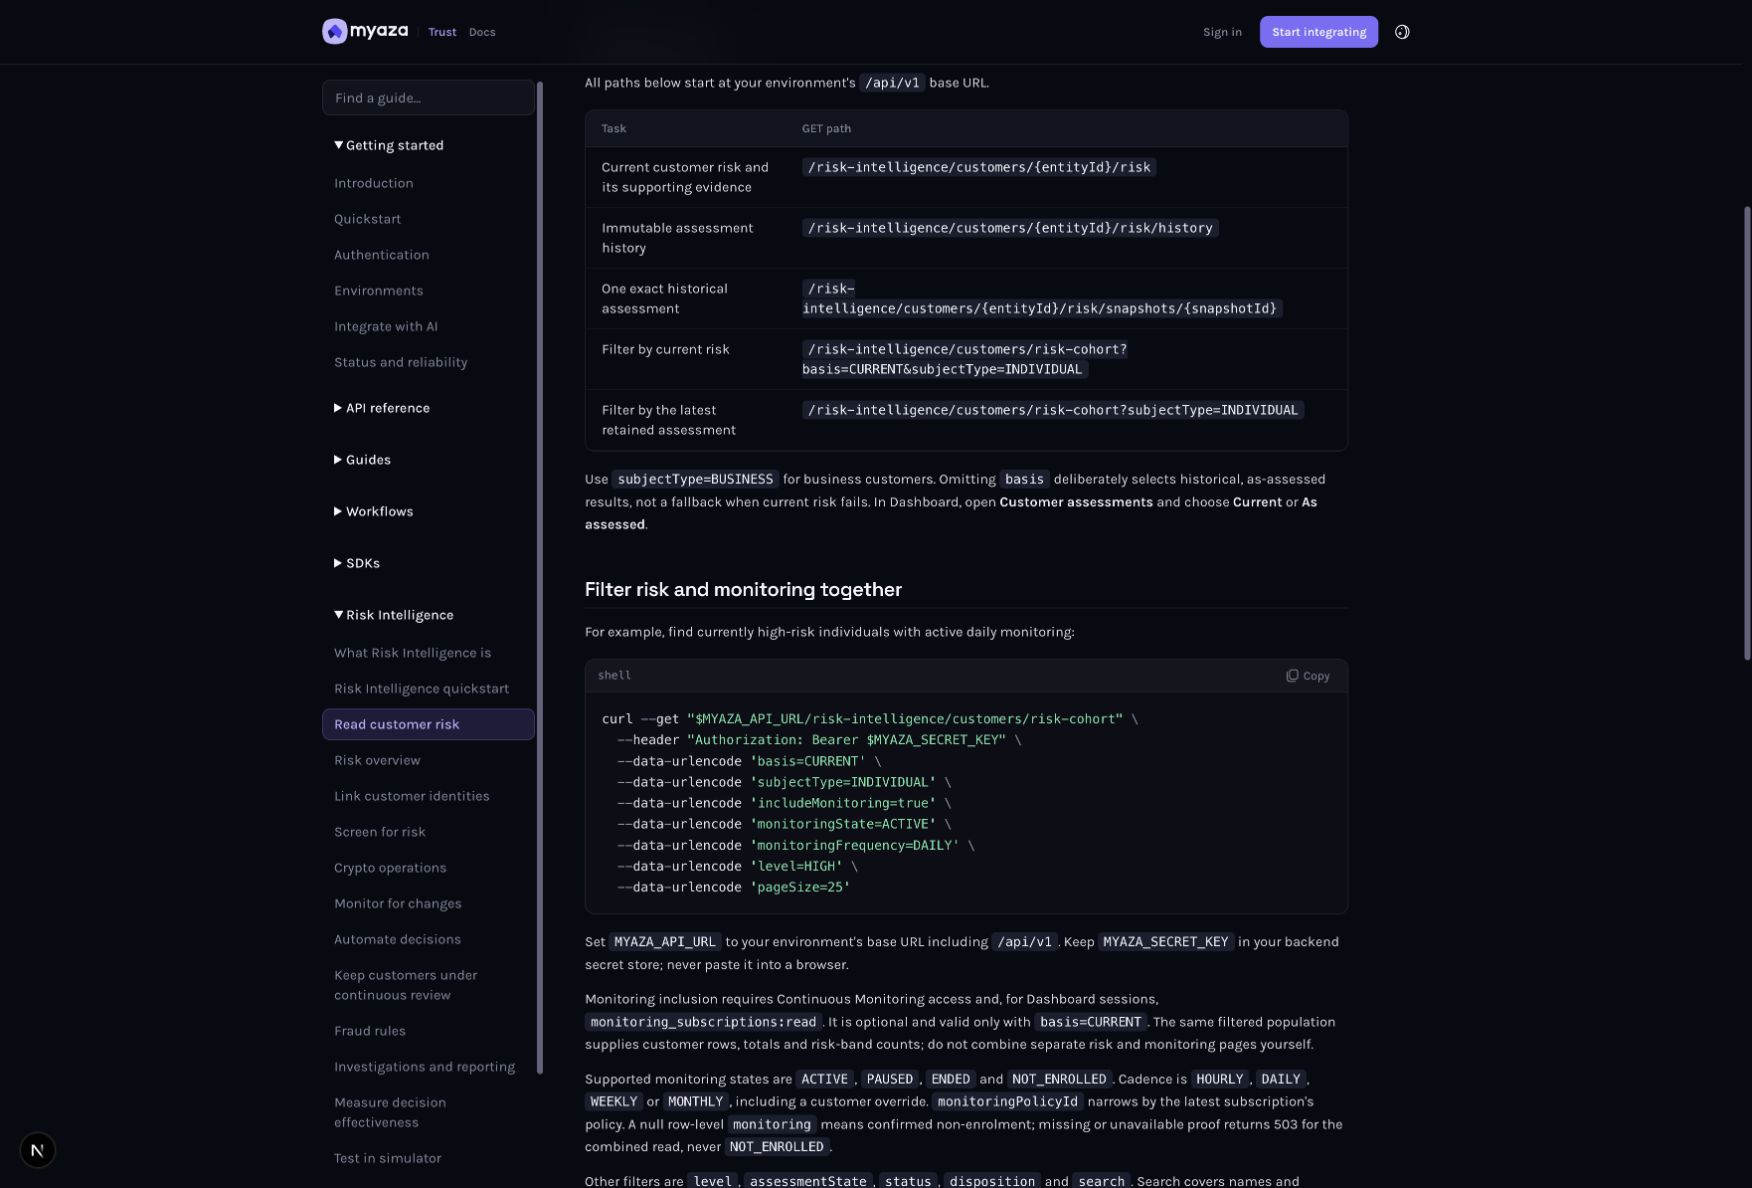
Task: Open the Quickstart guide
Action: (x=367, y=219)
